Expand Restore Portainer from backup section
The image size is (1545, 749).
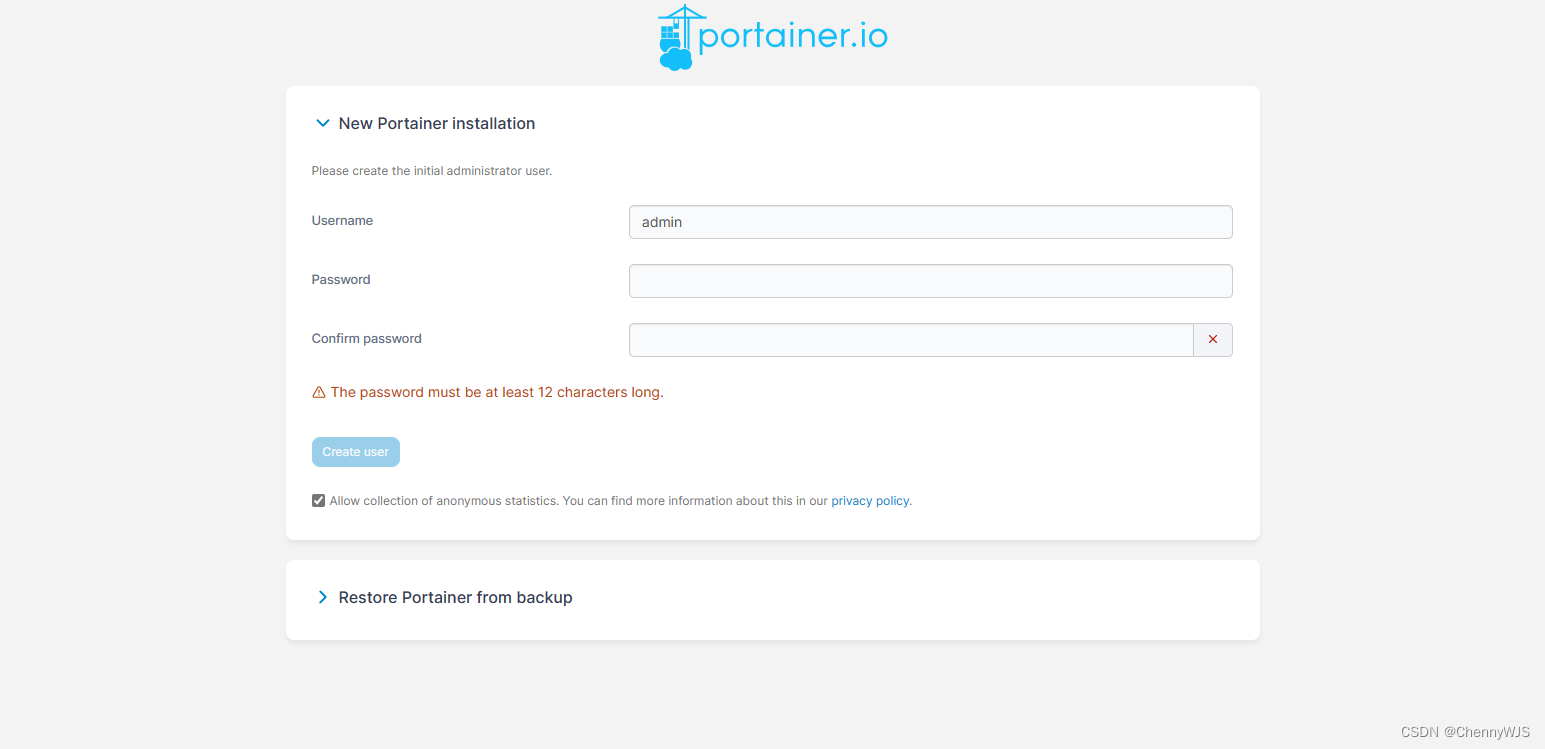pos(322,597)
